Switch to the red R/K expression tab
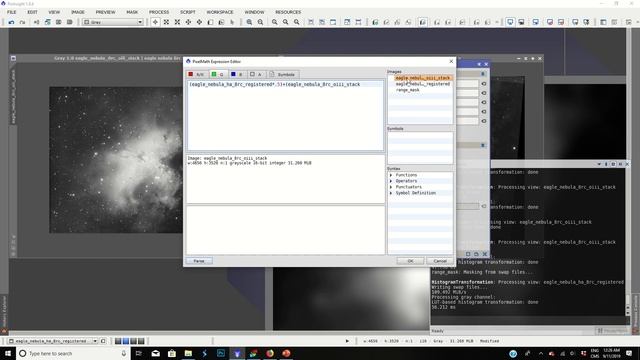Screen dimensions: 640x360 click(196, 74)
